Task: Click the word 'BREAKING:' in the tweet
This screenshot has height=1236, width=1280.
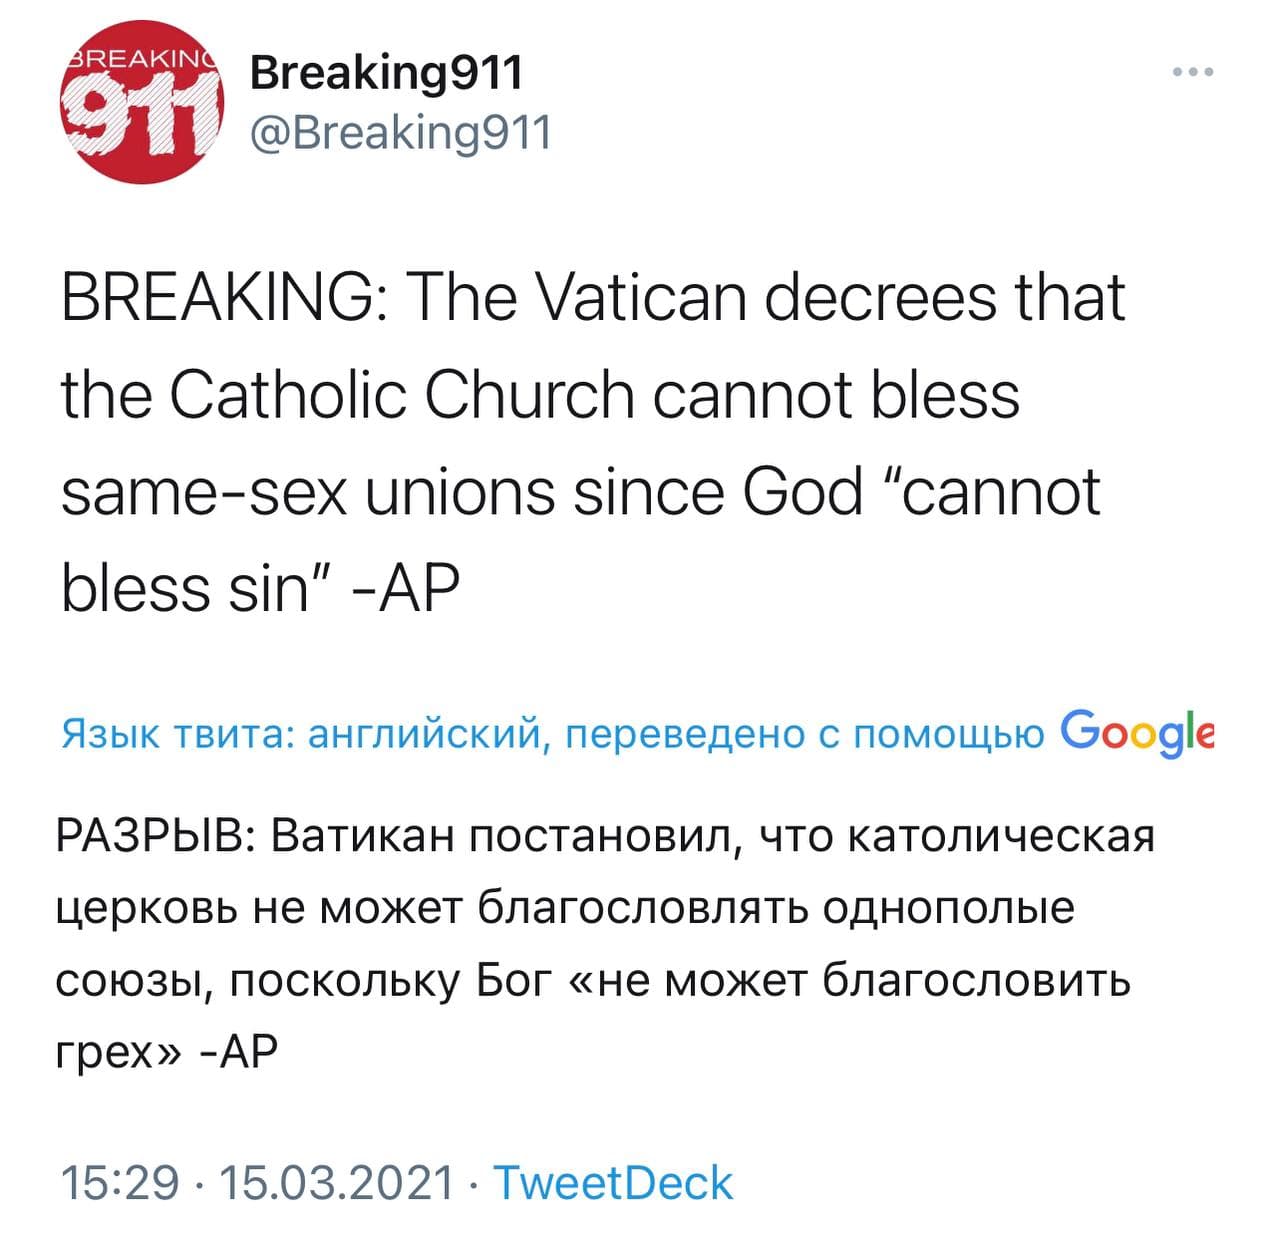Action: (x=225, y=299)
